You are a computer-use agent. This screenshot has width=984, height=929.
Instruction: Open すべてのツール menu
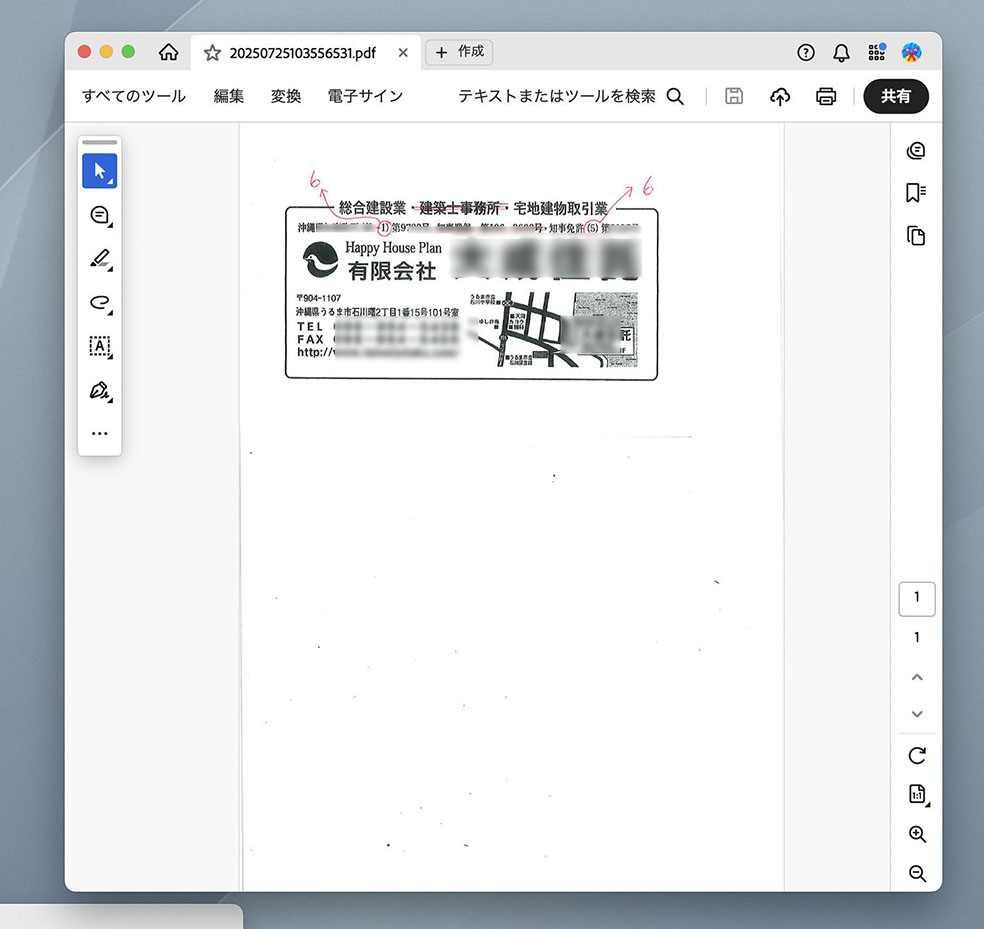point(134,96)
